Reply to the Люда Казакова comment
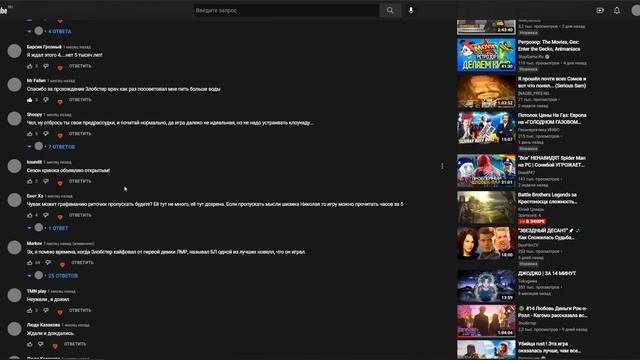The width and height of the screenshot is (640, 360). 75,344
